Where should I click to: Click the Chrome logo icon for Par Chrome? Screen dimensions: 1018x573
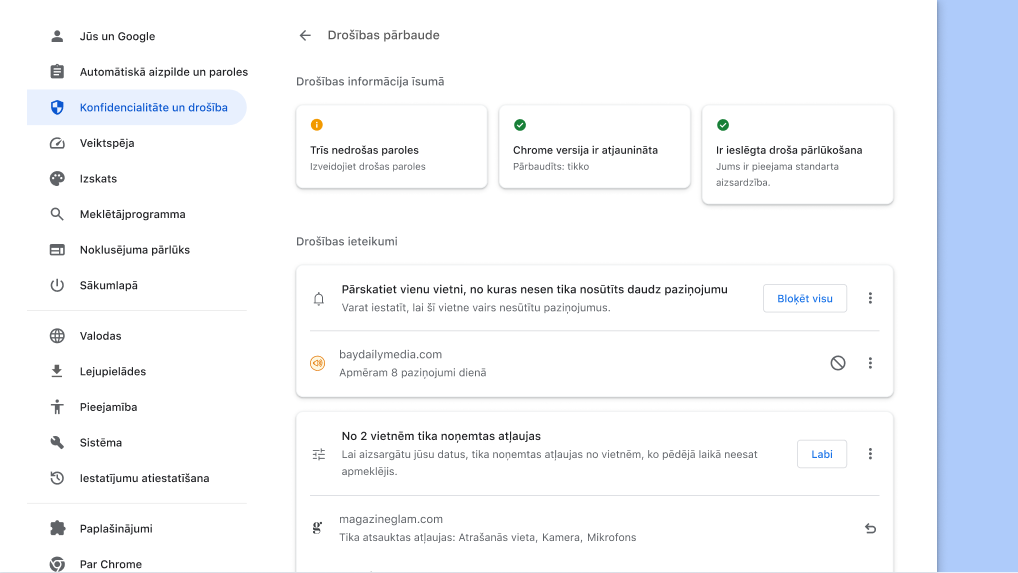pyautogui.click(x=57, y=564)
